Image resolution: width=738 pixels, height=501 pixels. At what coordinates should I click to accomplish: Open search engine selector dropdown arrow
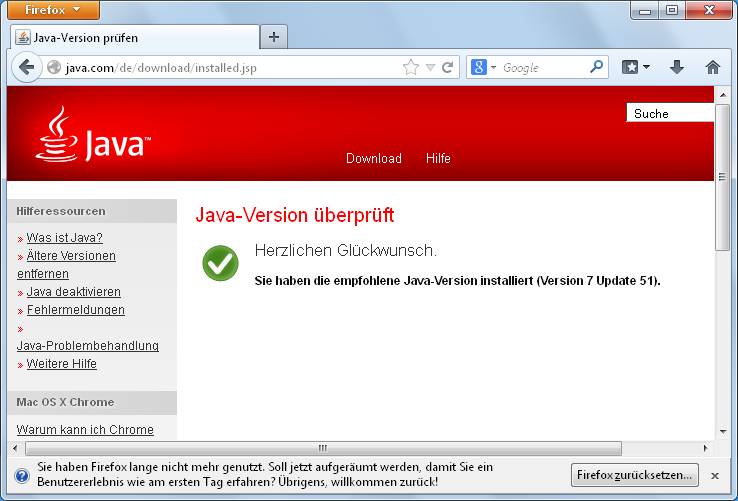point(493,67)
